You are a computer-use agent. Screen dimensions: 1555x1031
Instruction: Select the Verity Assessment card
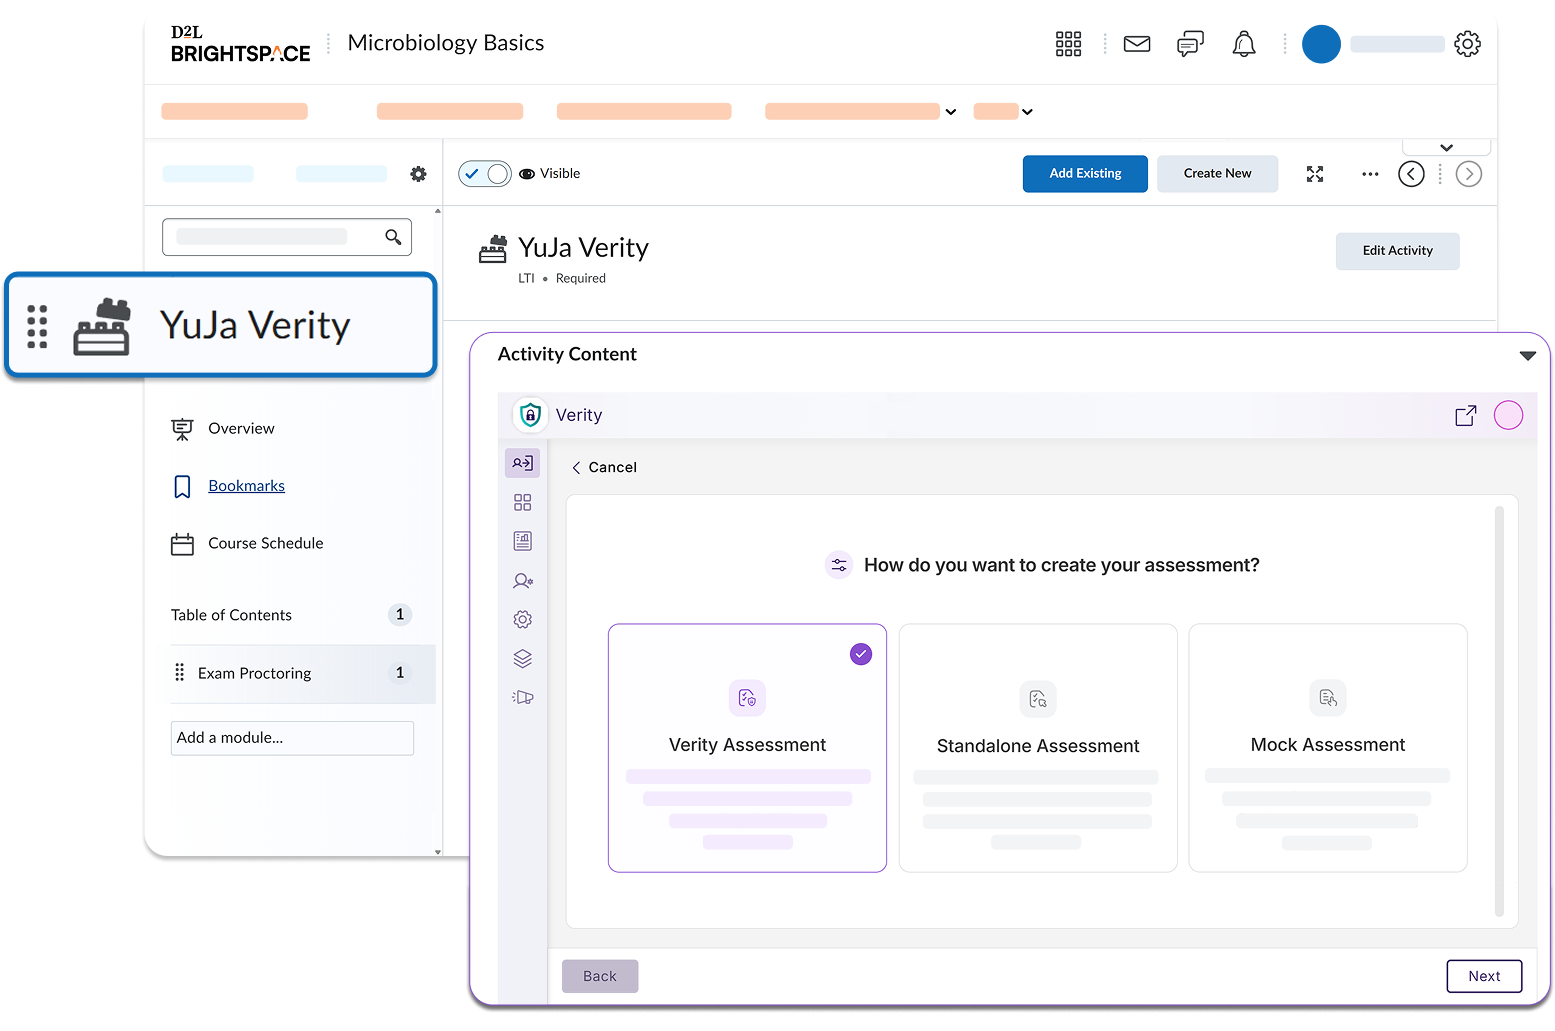(x=747, y=748)
